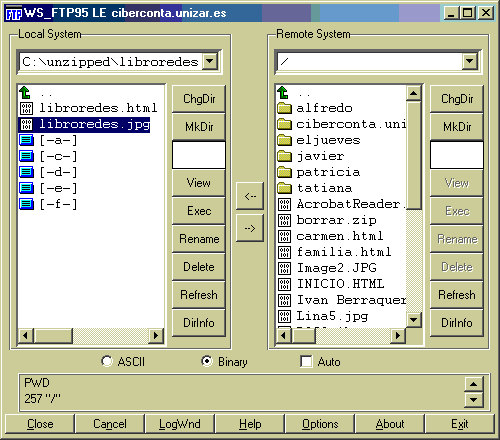This screenshot has height=440, width=500.
Task: Refresh the local file list
Action: click(x=199, y=295)
